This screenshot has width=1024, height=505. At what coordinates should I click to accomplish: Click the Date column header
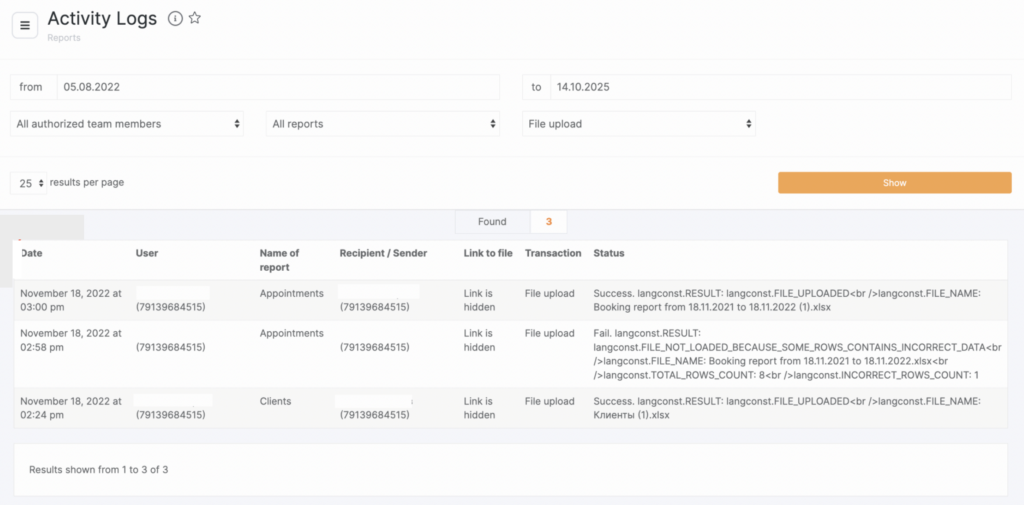[x=32, y=253]
